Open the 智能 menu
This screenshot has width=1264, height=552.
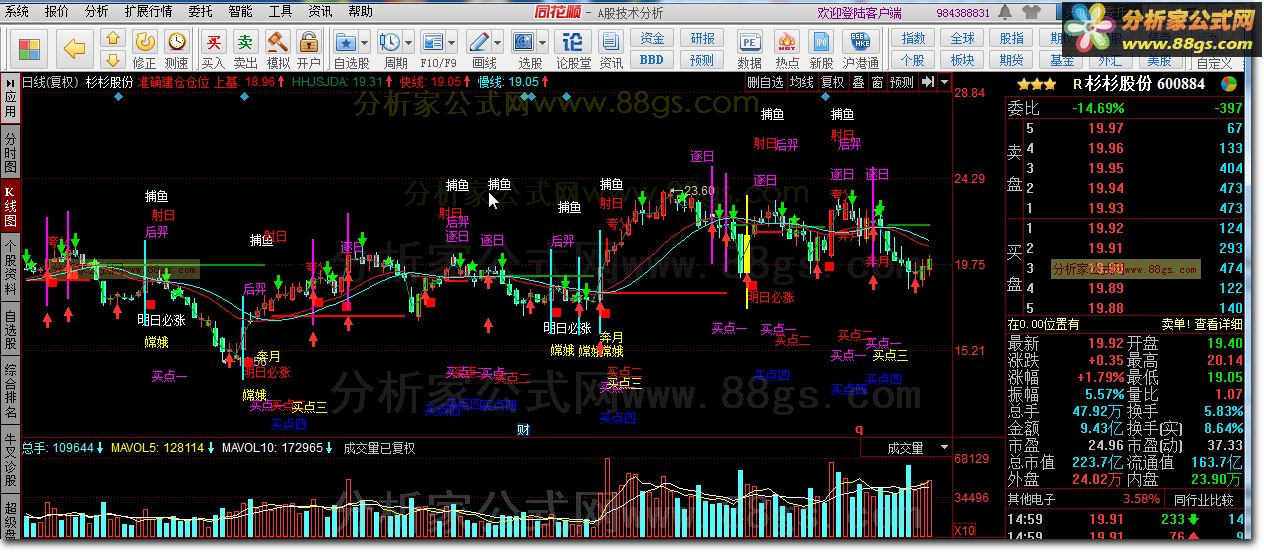(240, 12)
